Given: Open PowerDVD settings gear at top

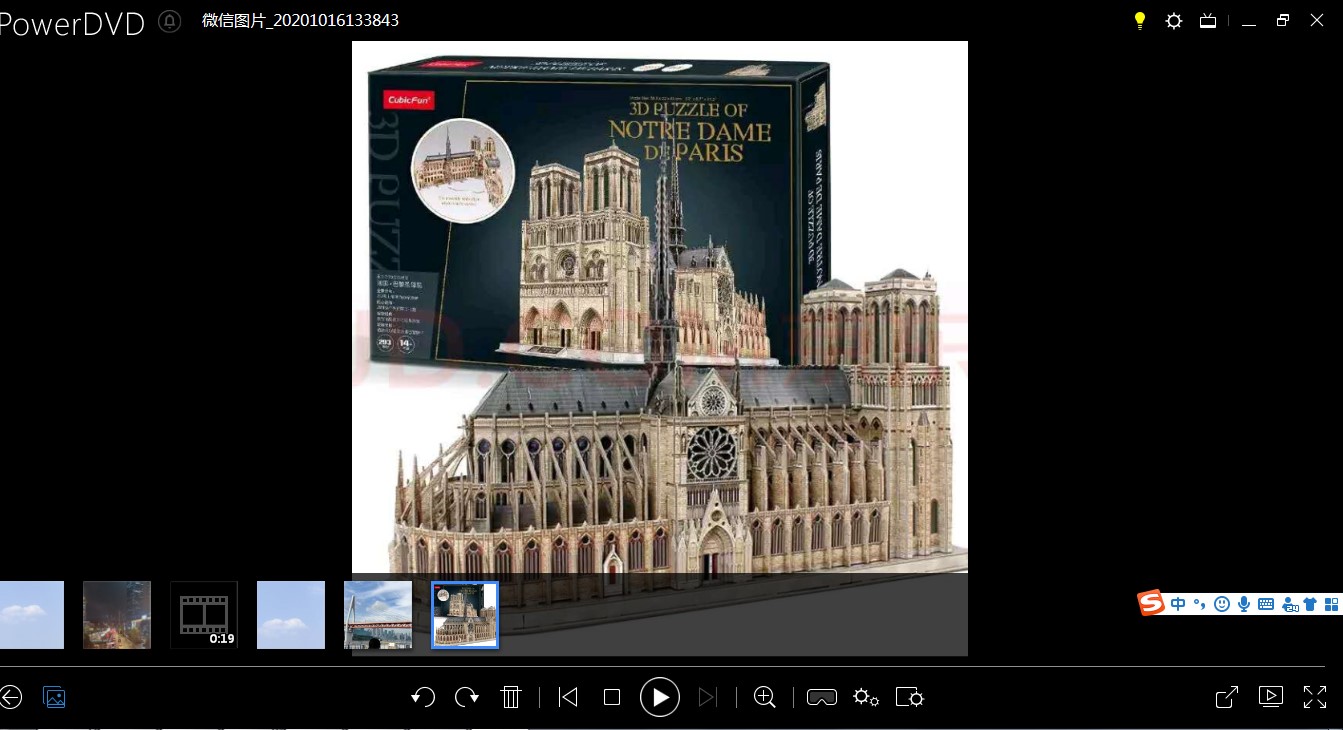Looking at the screenshot, I should (x=1174, y=21).
